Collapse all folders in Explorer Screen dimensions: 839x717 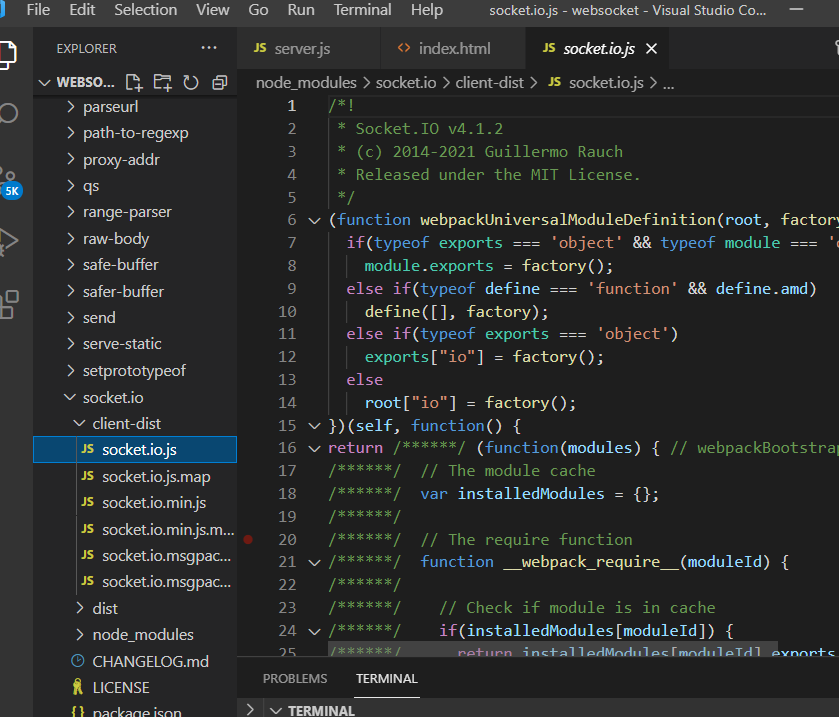click(219, 82)
